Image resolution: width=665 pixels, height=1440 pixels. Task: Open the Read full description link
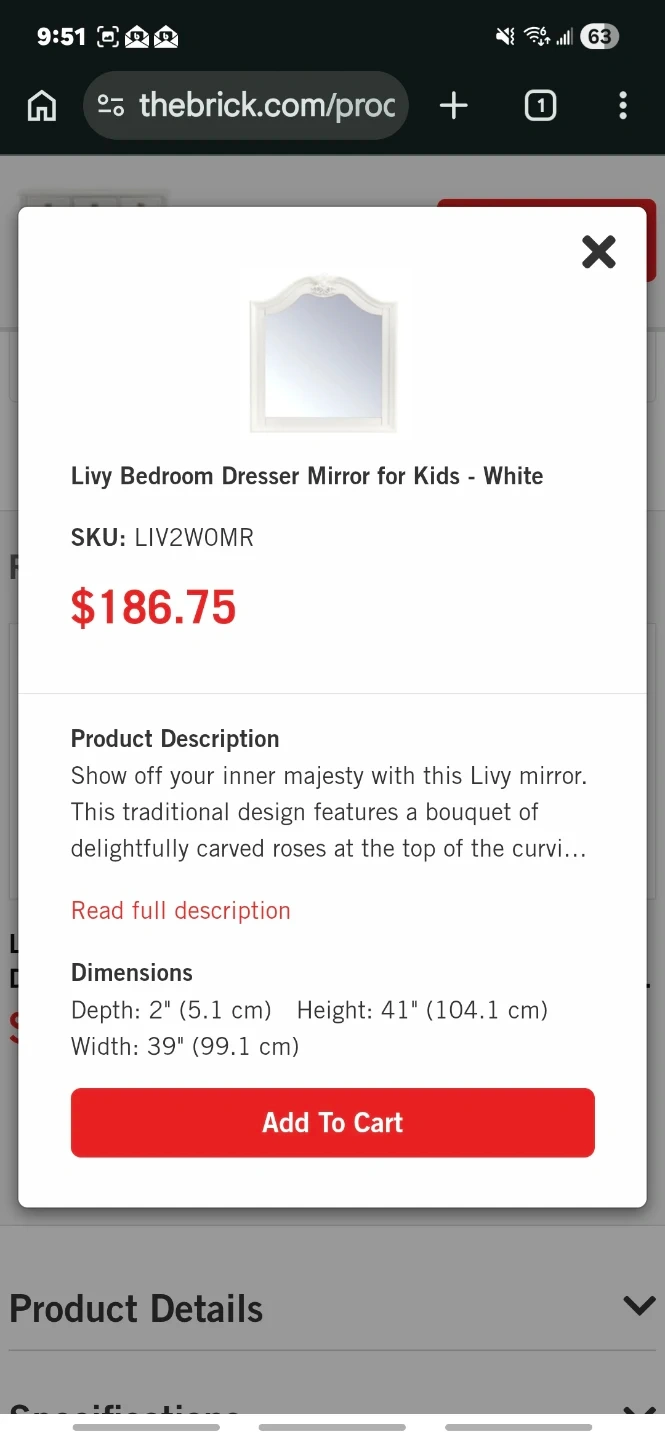coord(181,911)
